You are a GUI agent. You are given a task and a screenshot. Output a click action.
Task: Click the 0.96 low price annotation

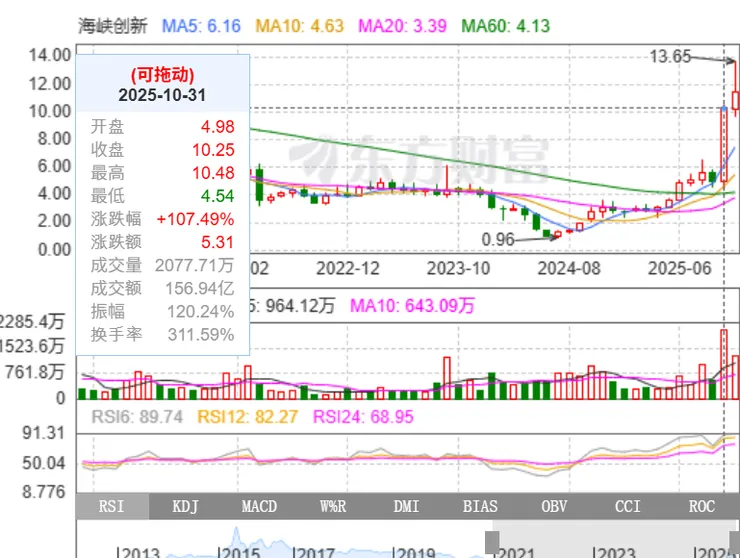(x=498, y=240)
